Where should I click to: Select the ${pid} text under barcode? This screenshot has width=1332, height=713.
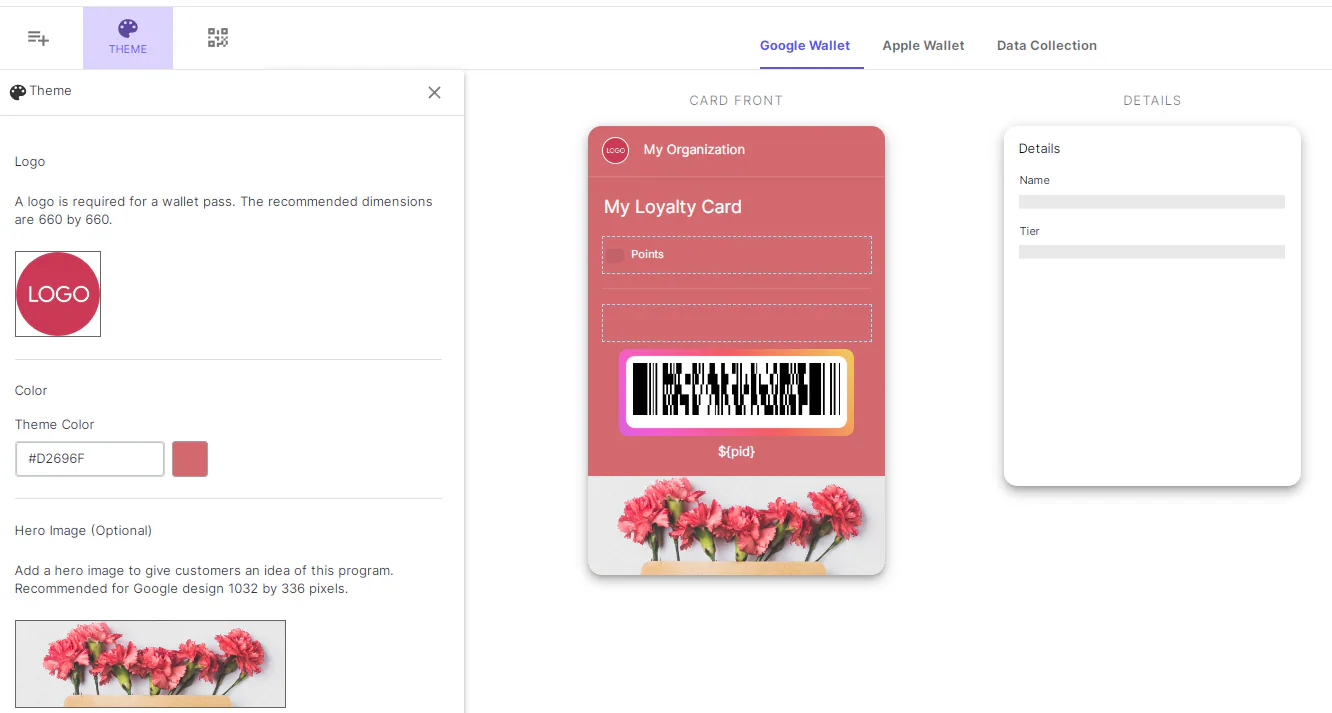736,452
